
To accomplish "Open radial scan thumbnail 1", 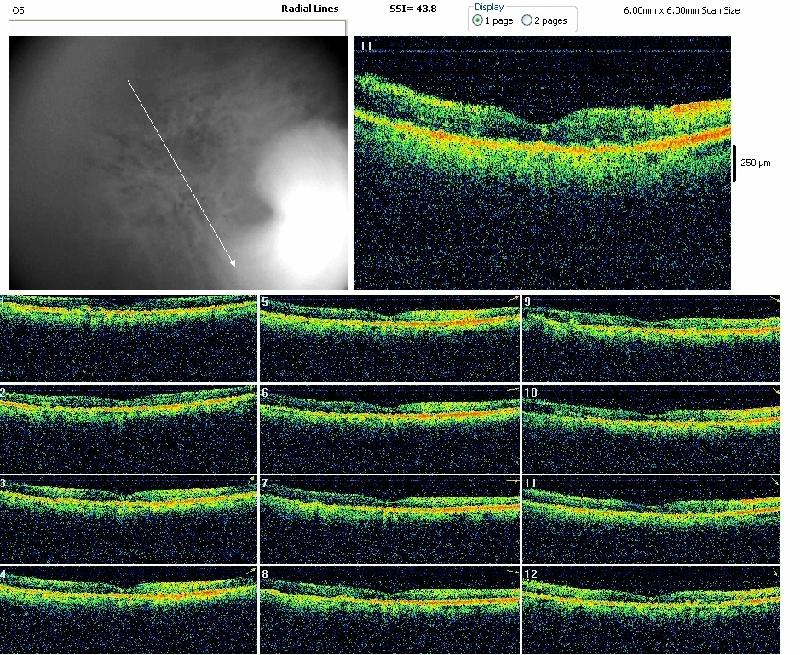I will [x=128, y=338].
